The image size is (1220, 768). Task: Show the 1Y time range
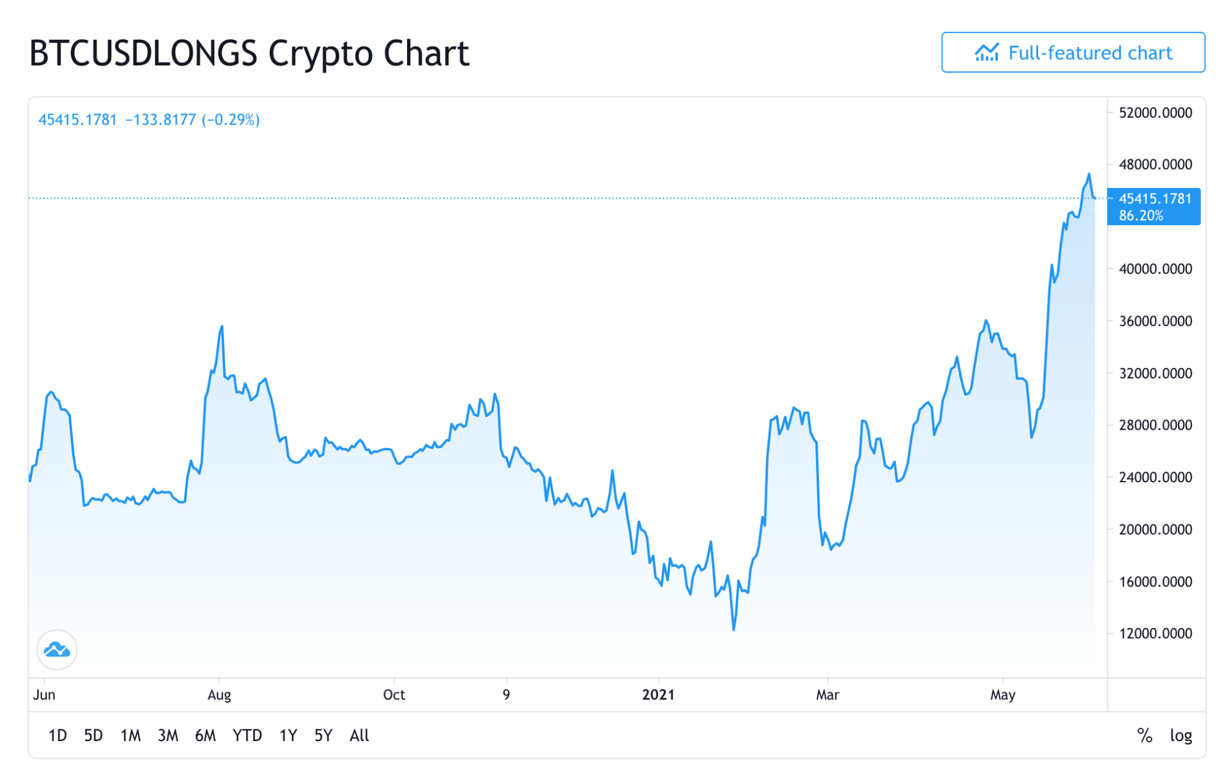288,736
